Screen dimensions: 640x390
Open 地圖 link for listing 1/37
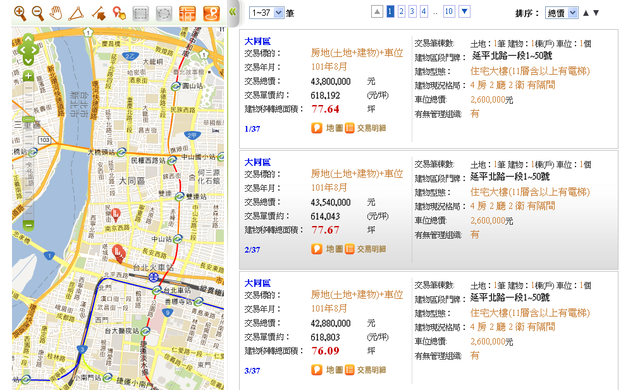click(334, 128)
